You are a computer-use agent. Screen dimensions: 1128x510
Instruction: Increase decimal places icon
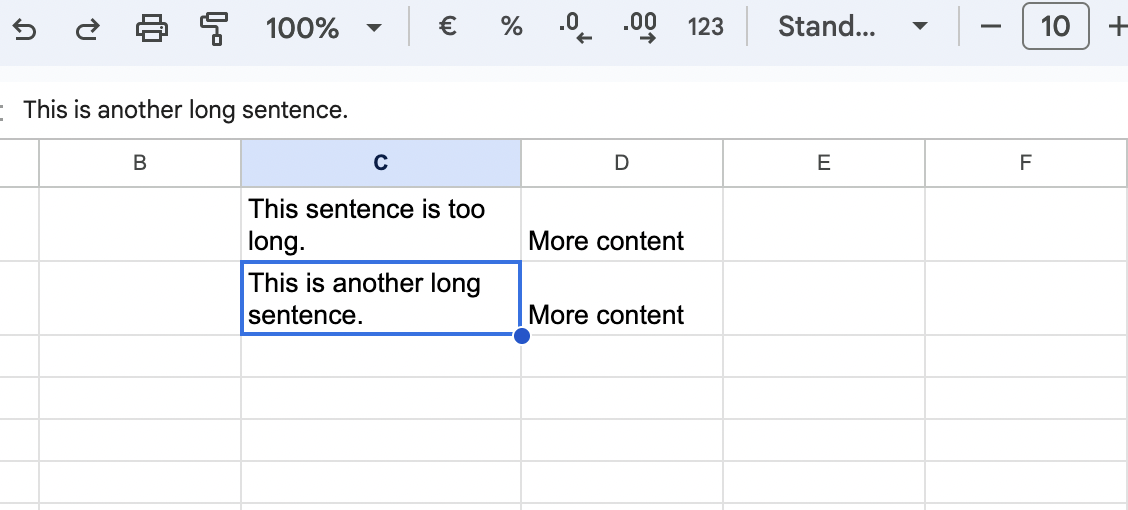click(x=640, y=28)
